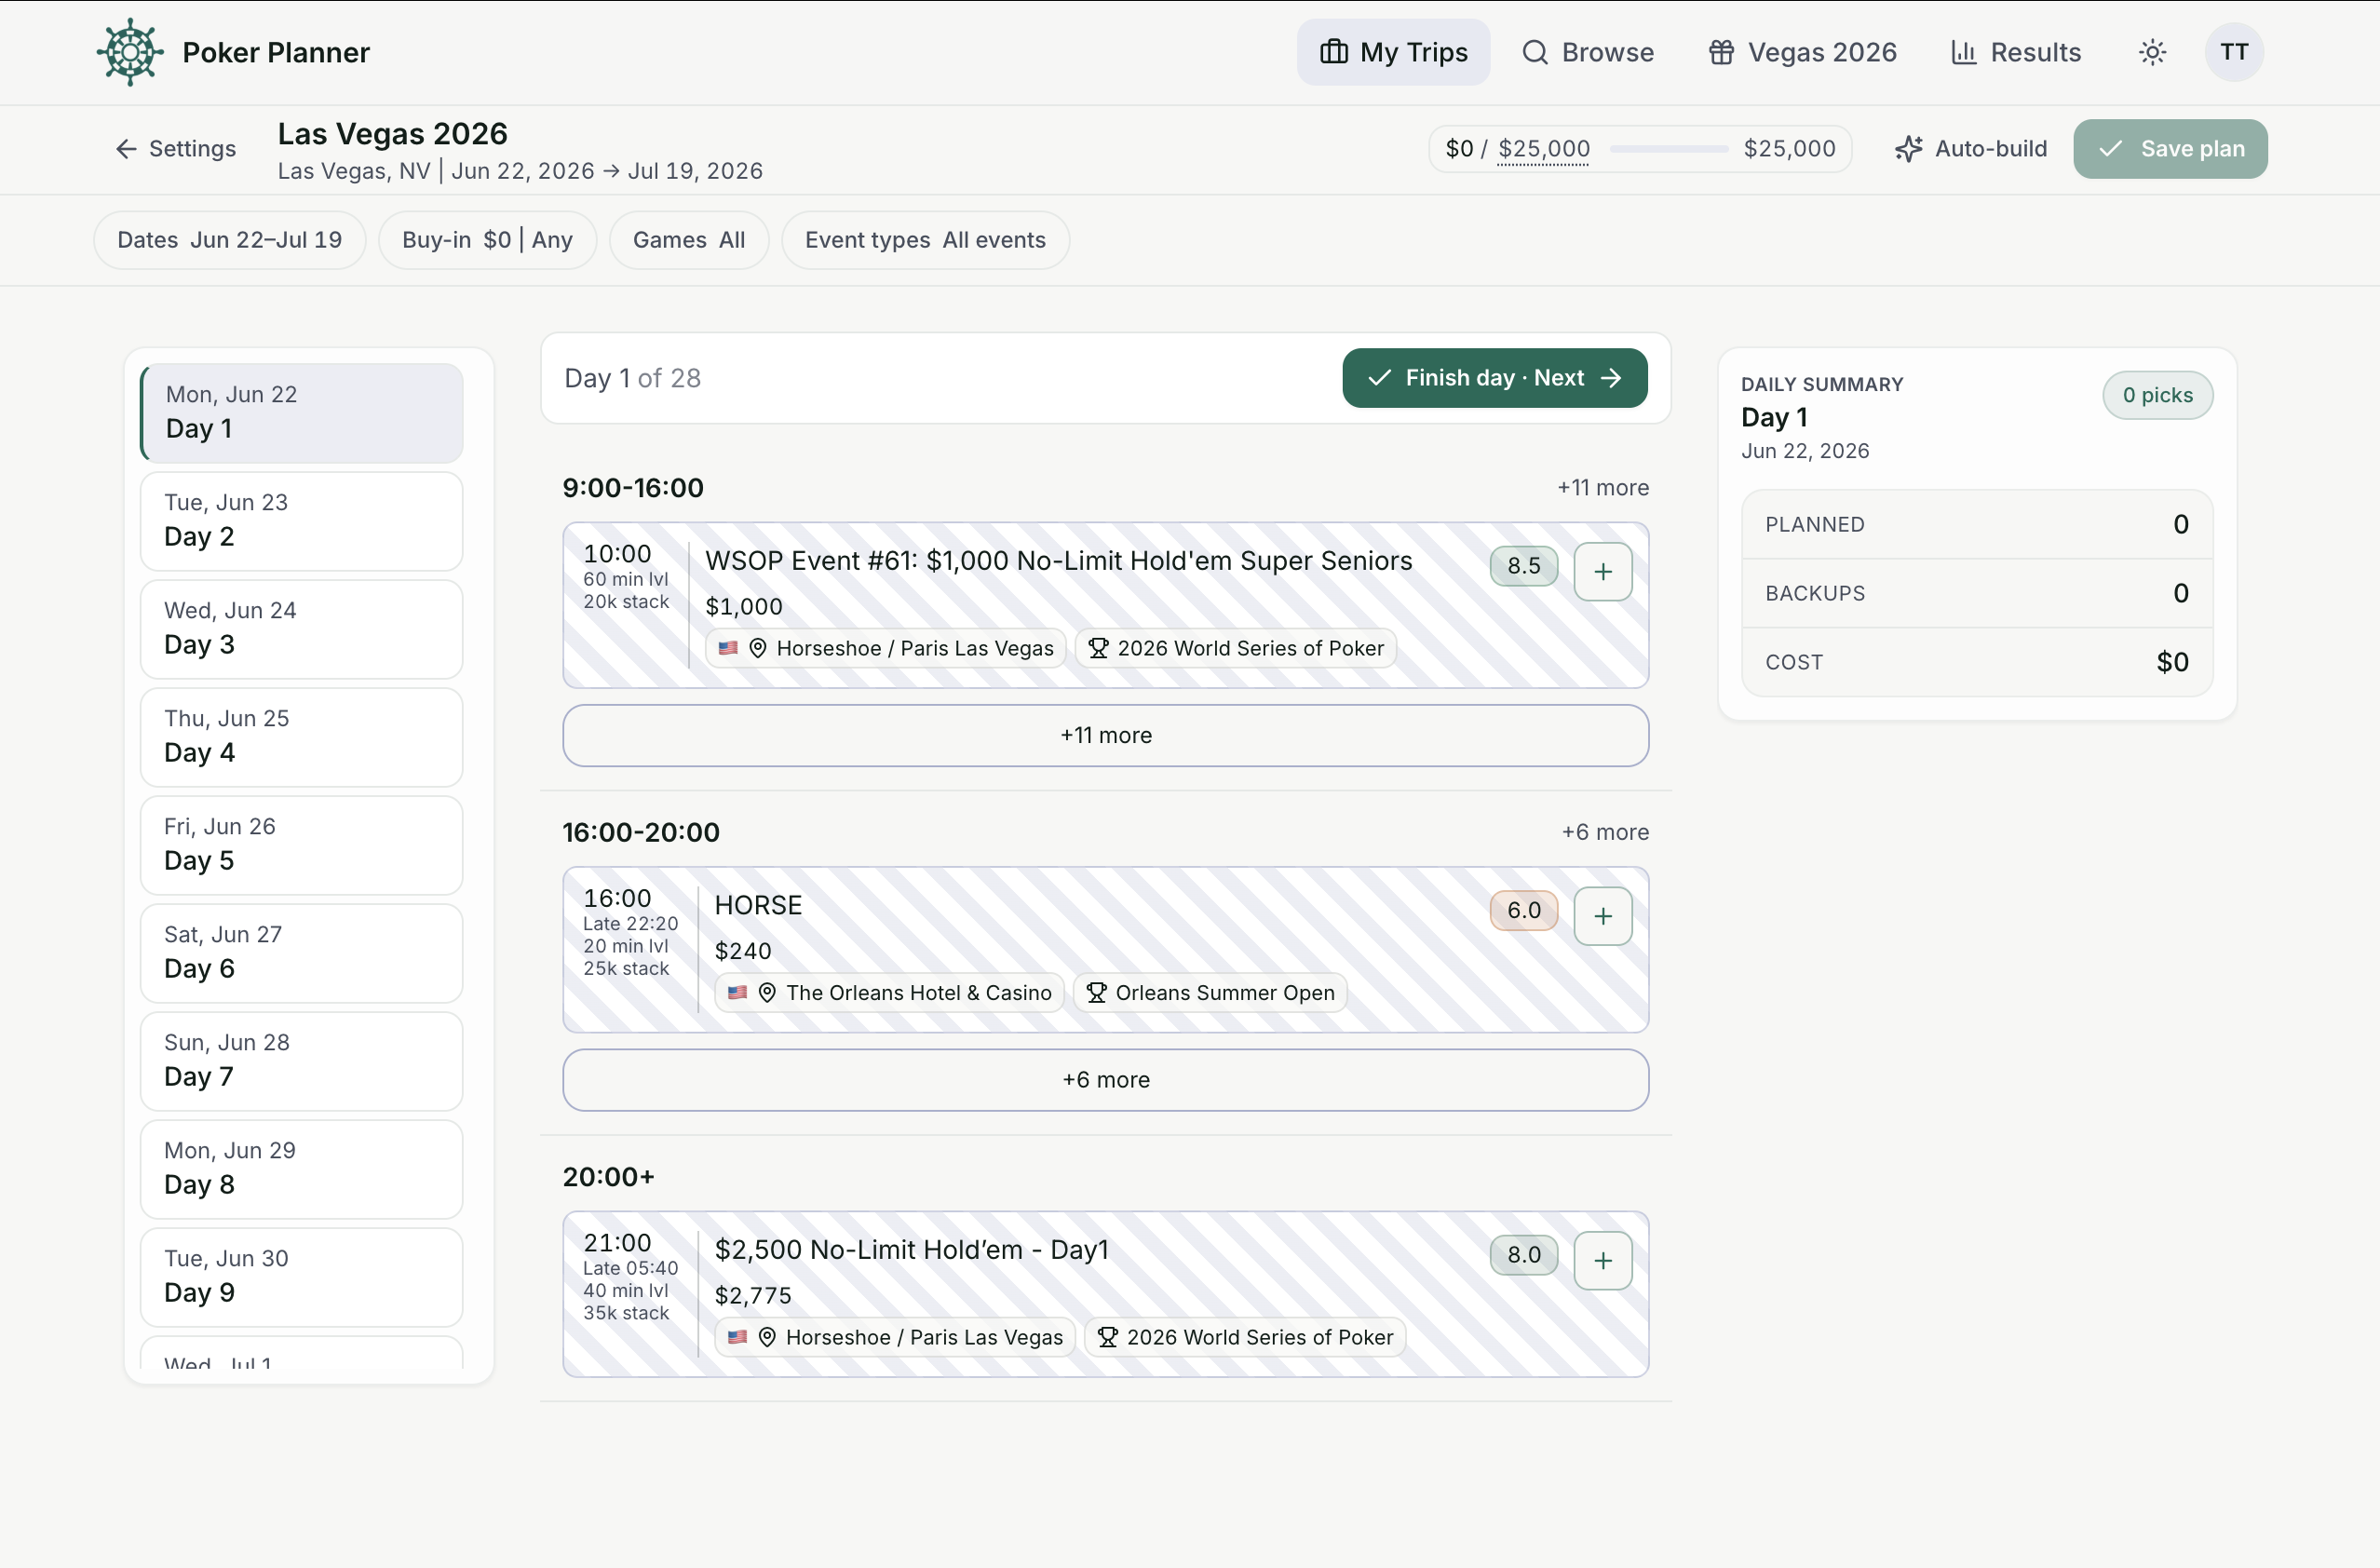Click the 8.0 rating badge on $2,500 event
The image size is (2380, 1568).
[x=1524, y=1255]
